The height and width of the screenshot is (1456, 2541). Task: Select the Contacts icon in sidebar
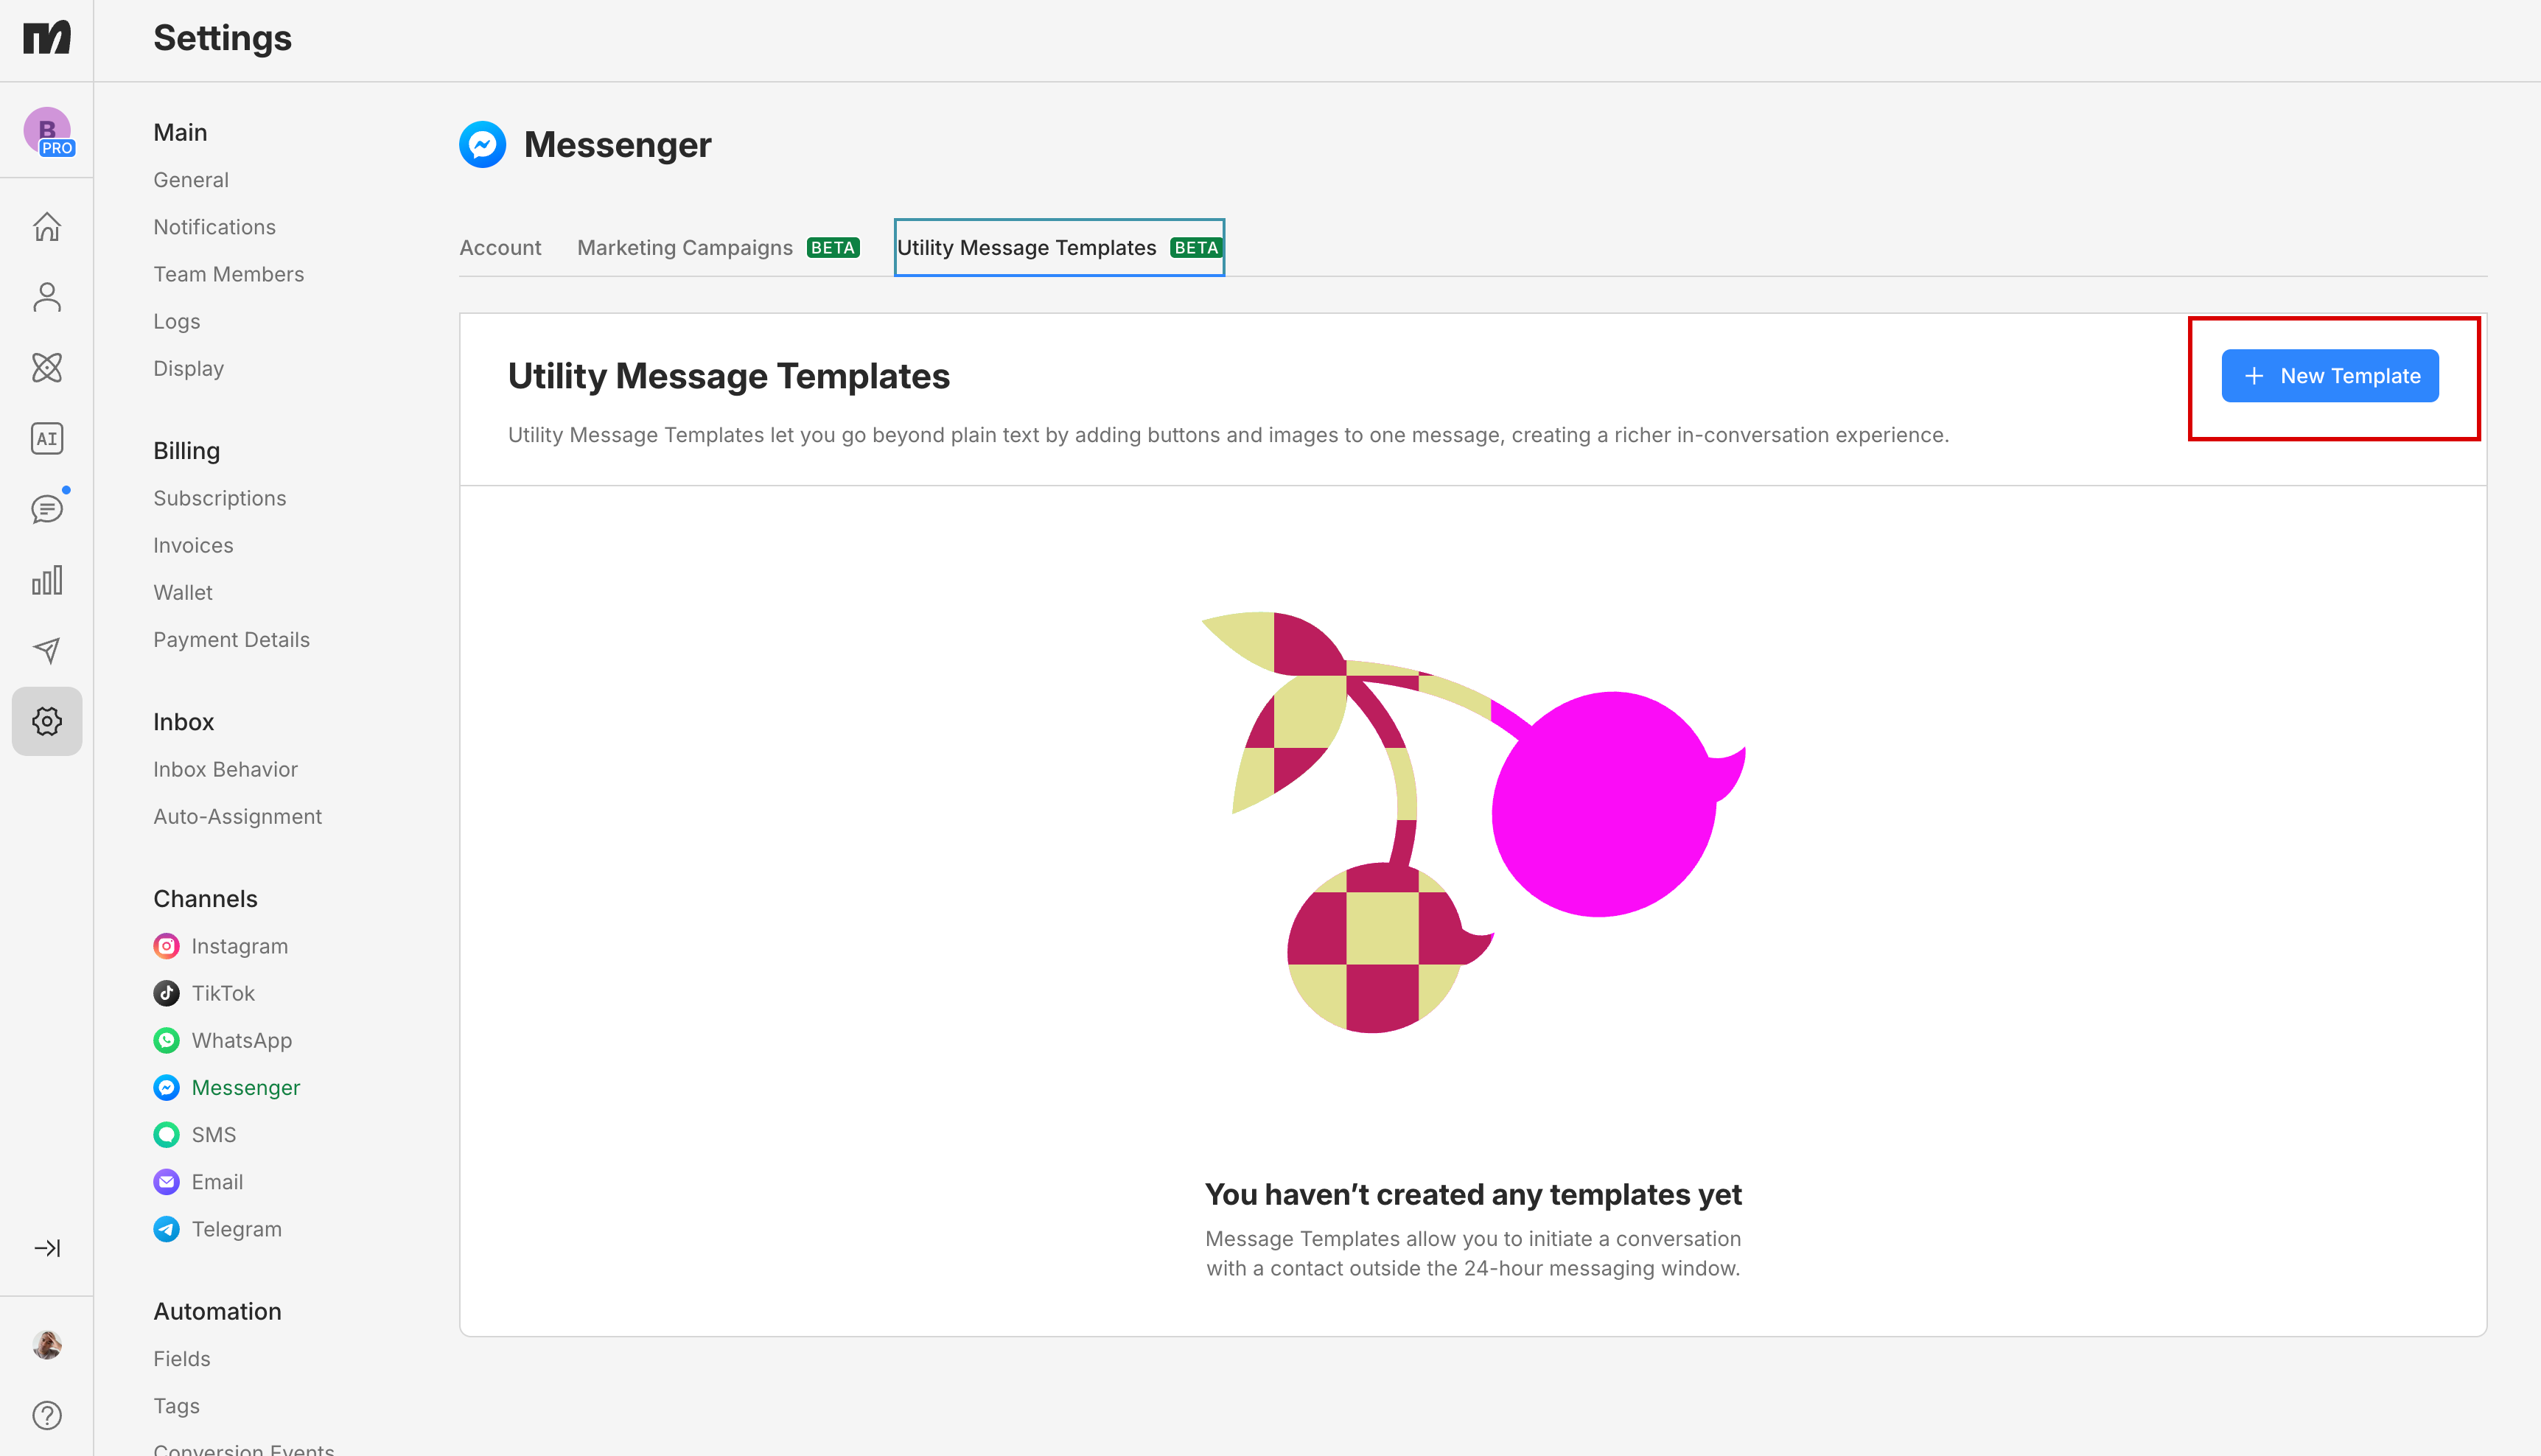click(x=46, y=296)
